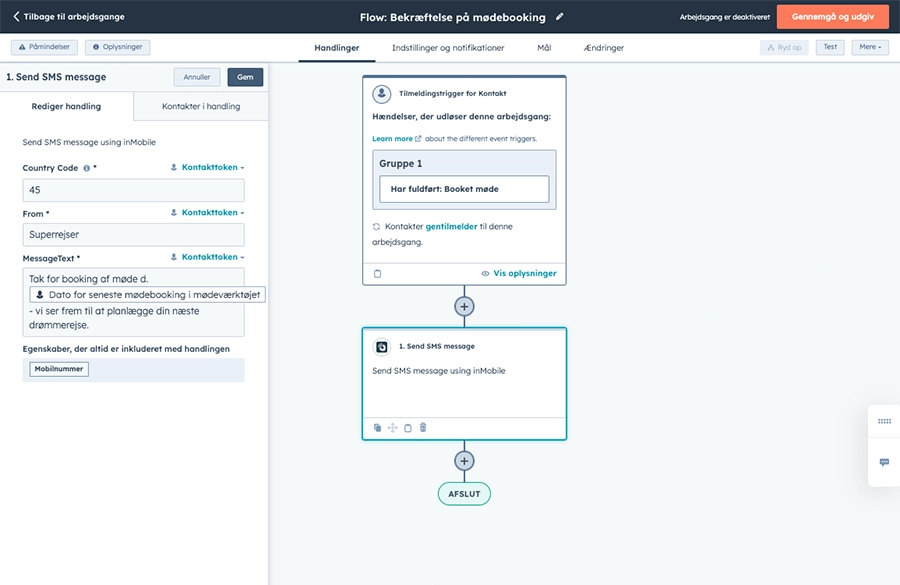Delete the Send SMS action via trash icon
This screenshot has height=585, width=900.
(x=422, y=428)
